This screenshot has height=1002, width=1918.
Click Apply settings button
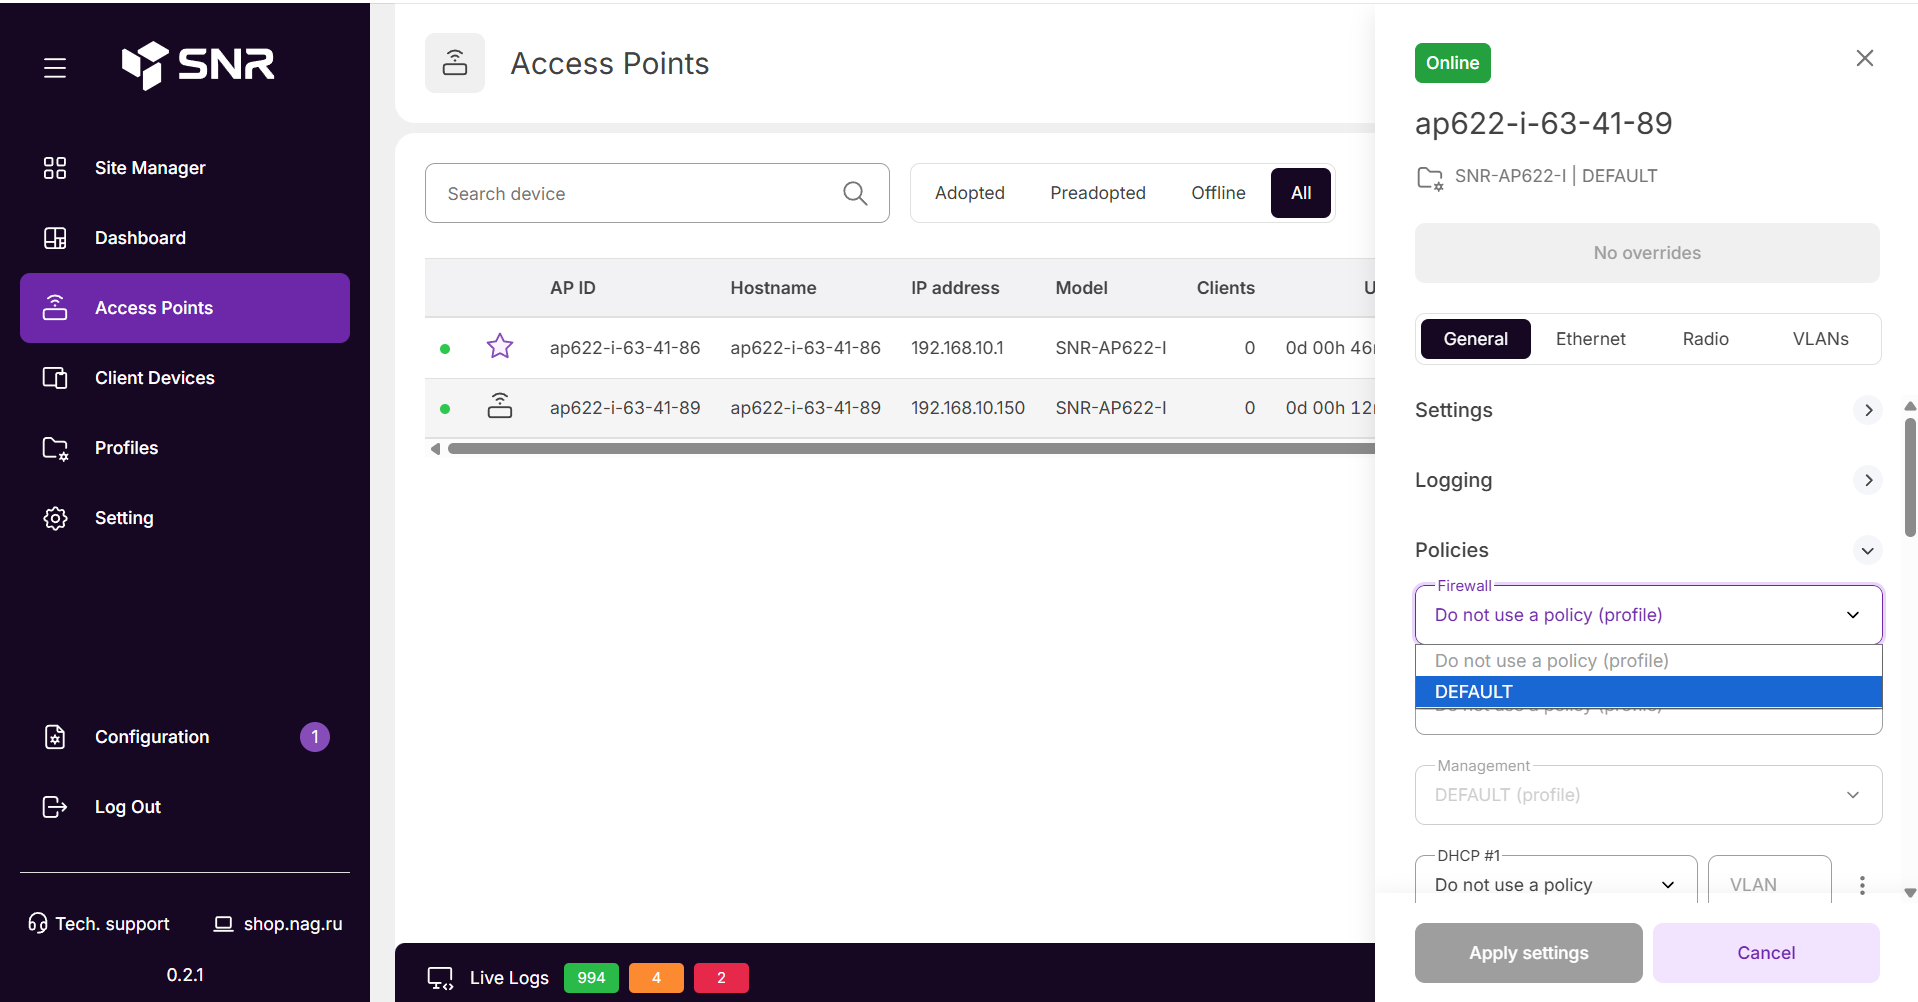[1528, 953]
